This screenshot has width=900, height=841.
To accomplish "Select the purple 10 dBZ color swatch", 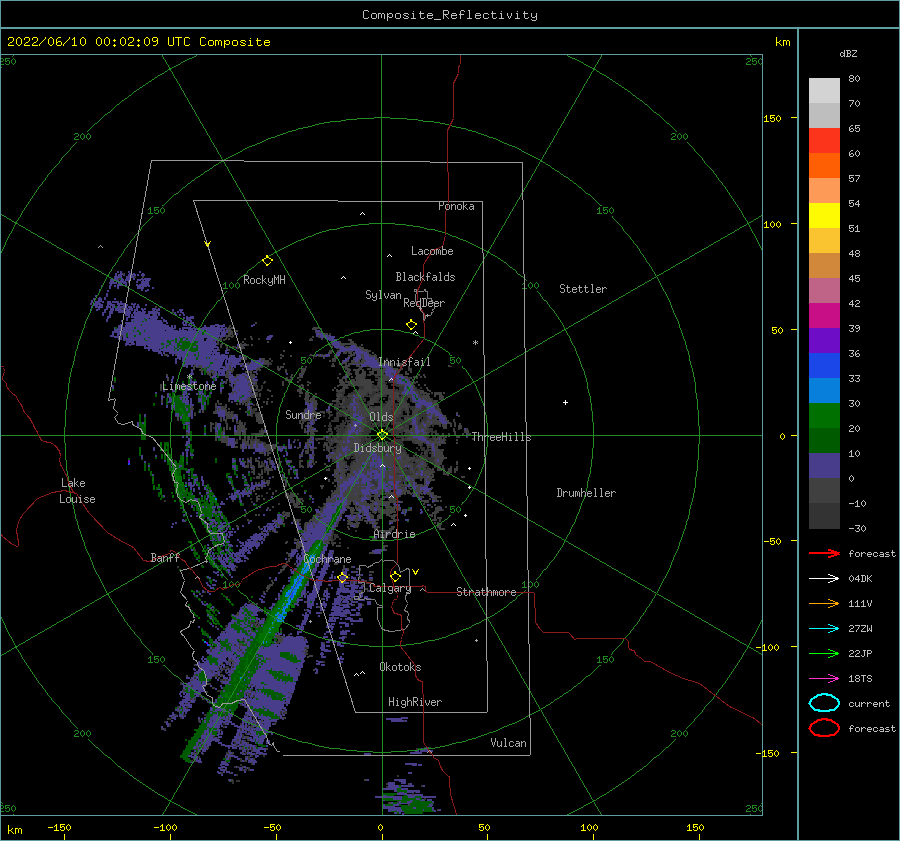I will pyautogui.click(x=824, y=466).
